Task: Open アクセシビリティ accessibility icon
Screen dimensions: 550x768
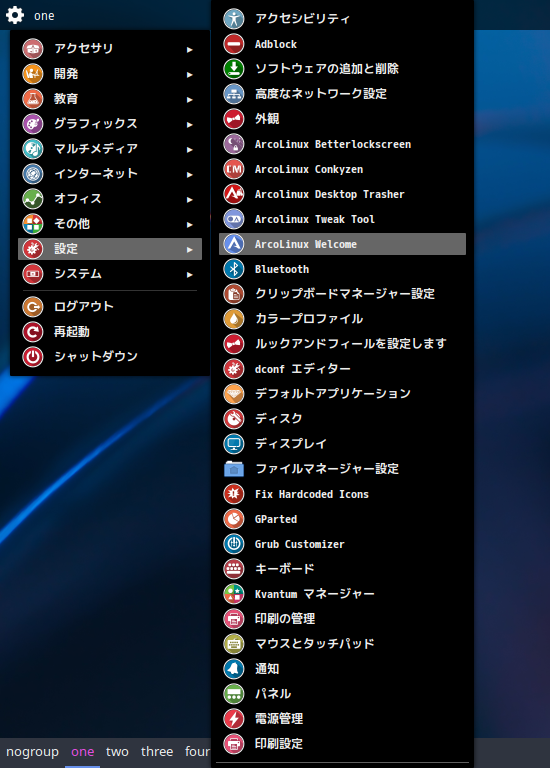Action: click(x=234, y=19)
